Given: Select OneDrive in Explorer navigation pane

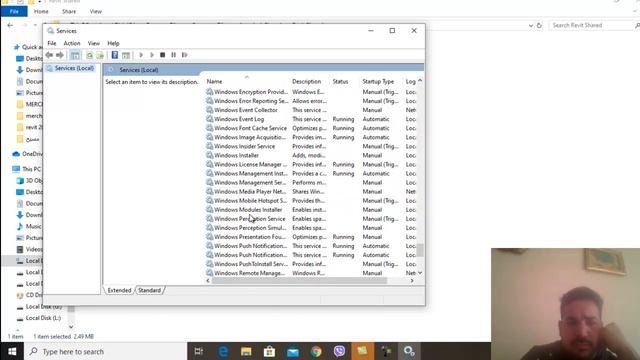Looking at the screenshot, I should pyautogui.click(x=27, y=154).
